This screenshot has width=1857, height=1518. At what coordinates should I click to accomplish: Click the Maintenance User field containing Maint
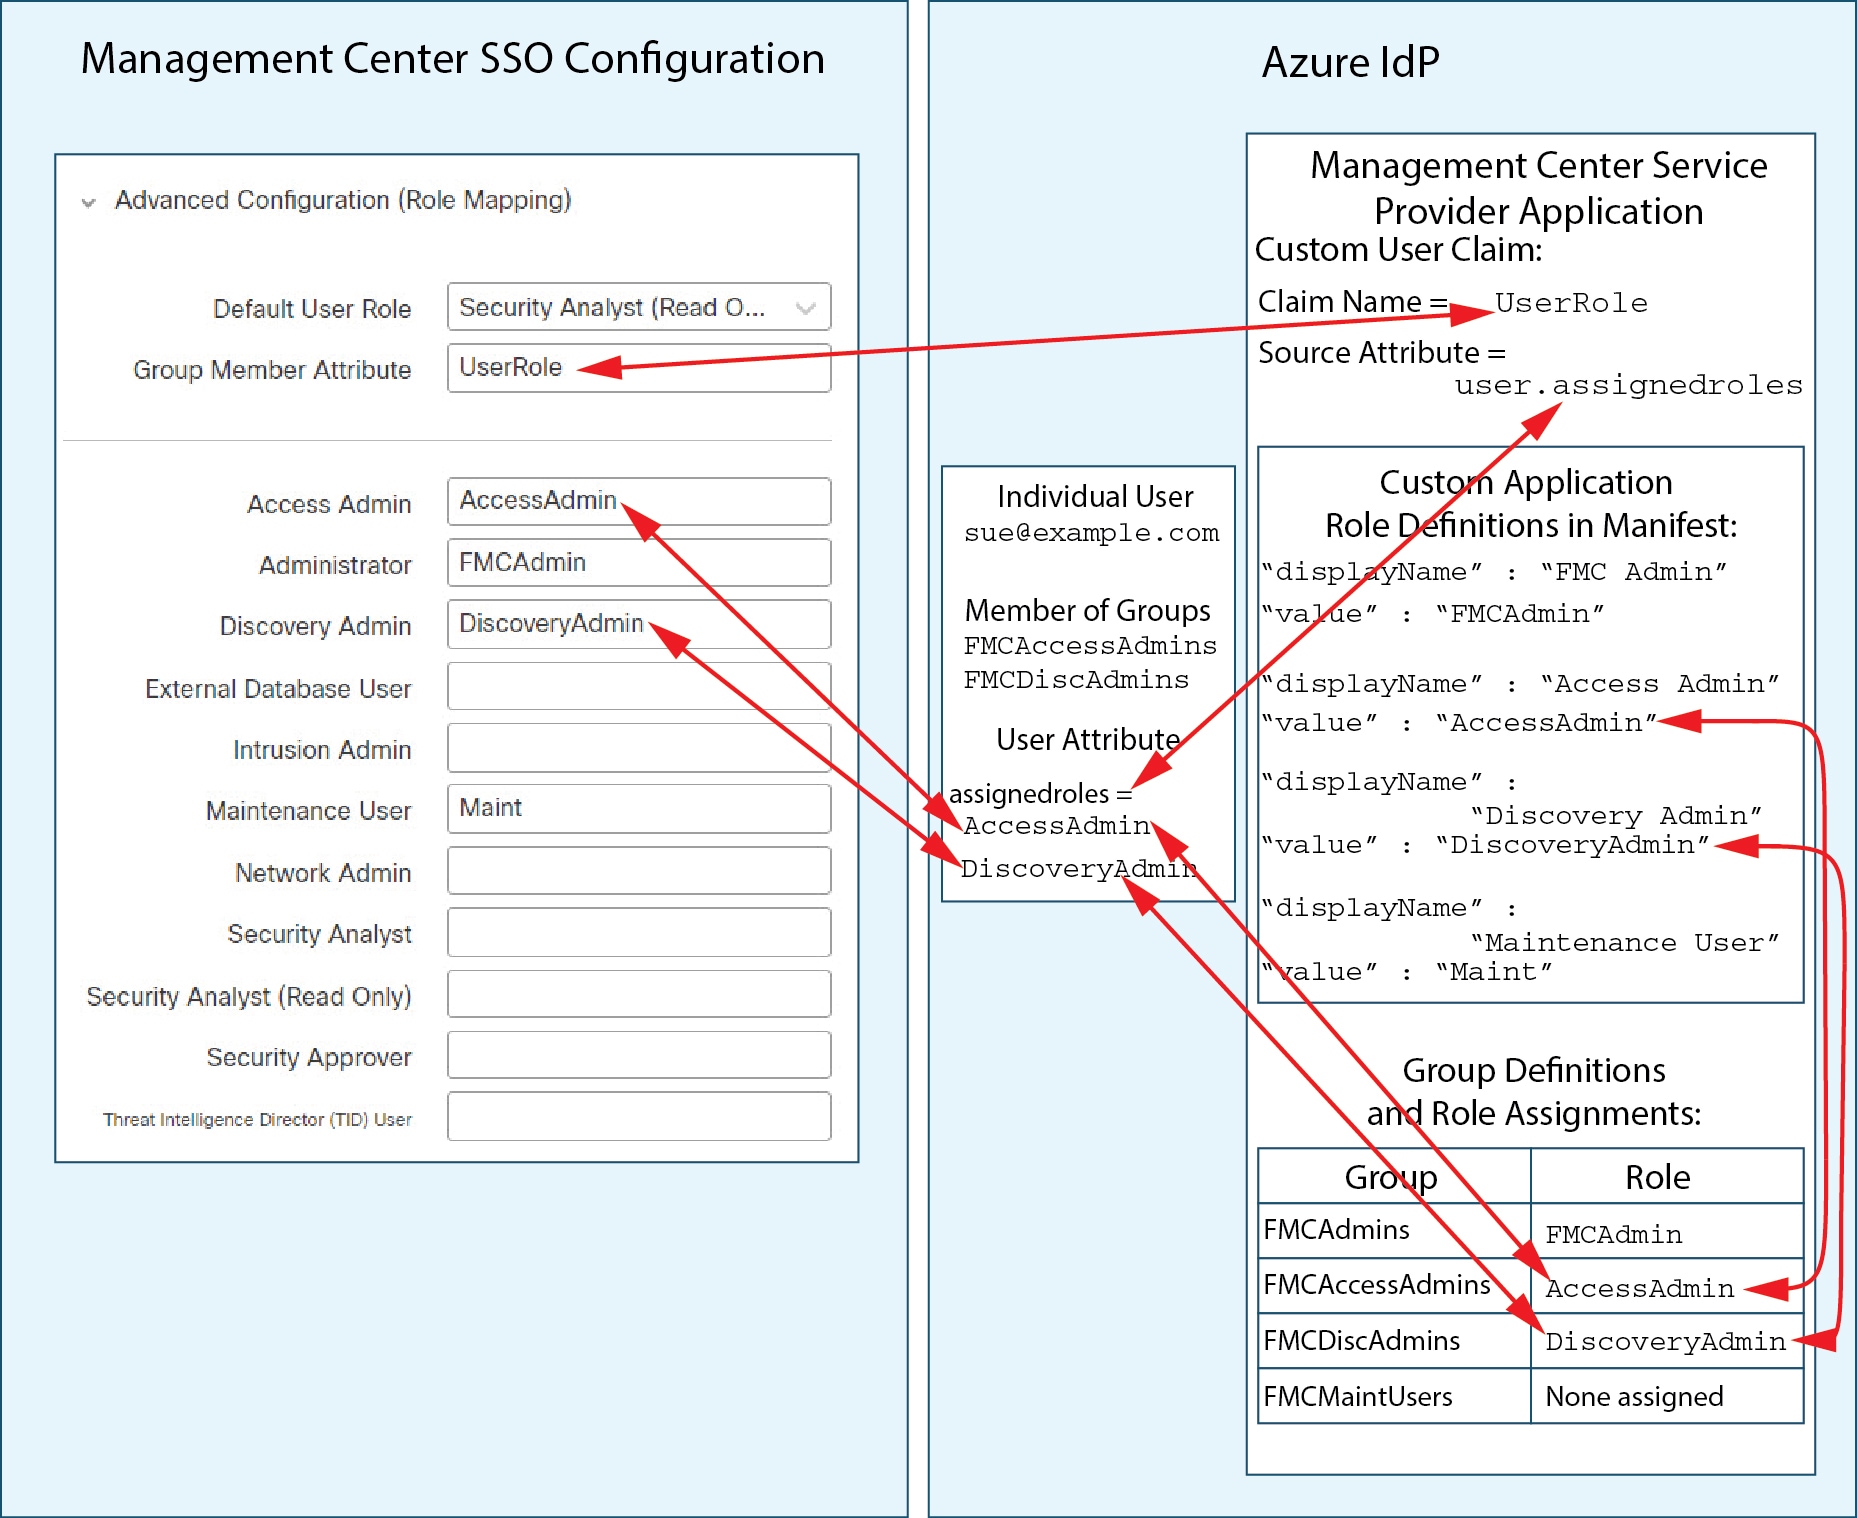639,808
